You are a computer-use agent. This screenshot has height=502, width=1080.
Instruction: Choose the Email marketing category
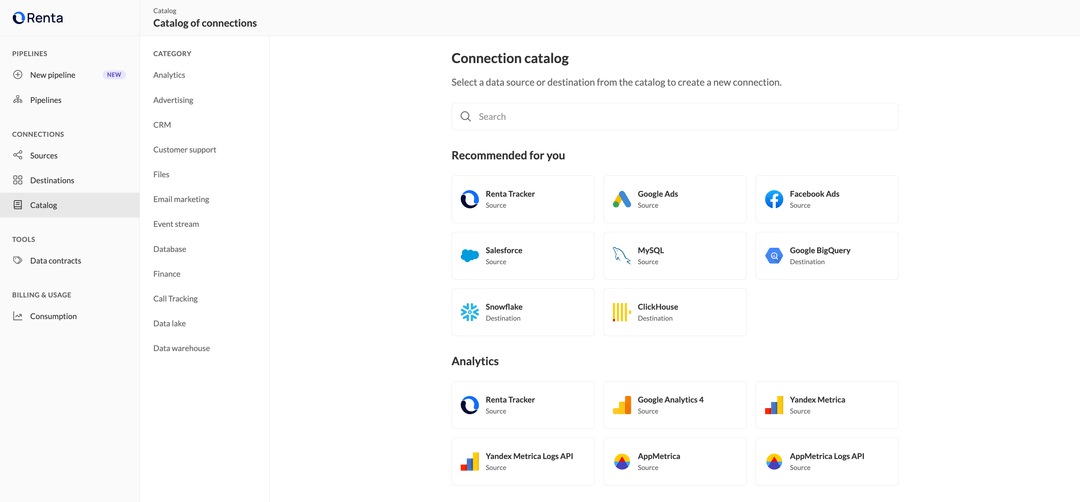pyautogui.click(x=181, y=199)
